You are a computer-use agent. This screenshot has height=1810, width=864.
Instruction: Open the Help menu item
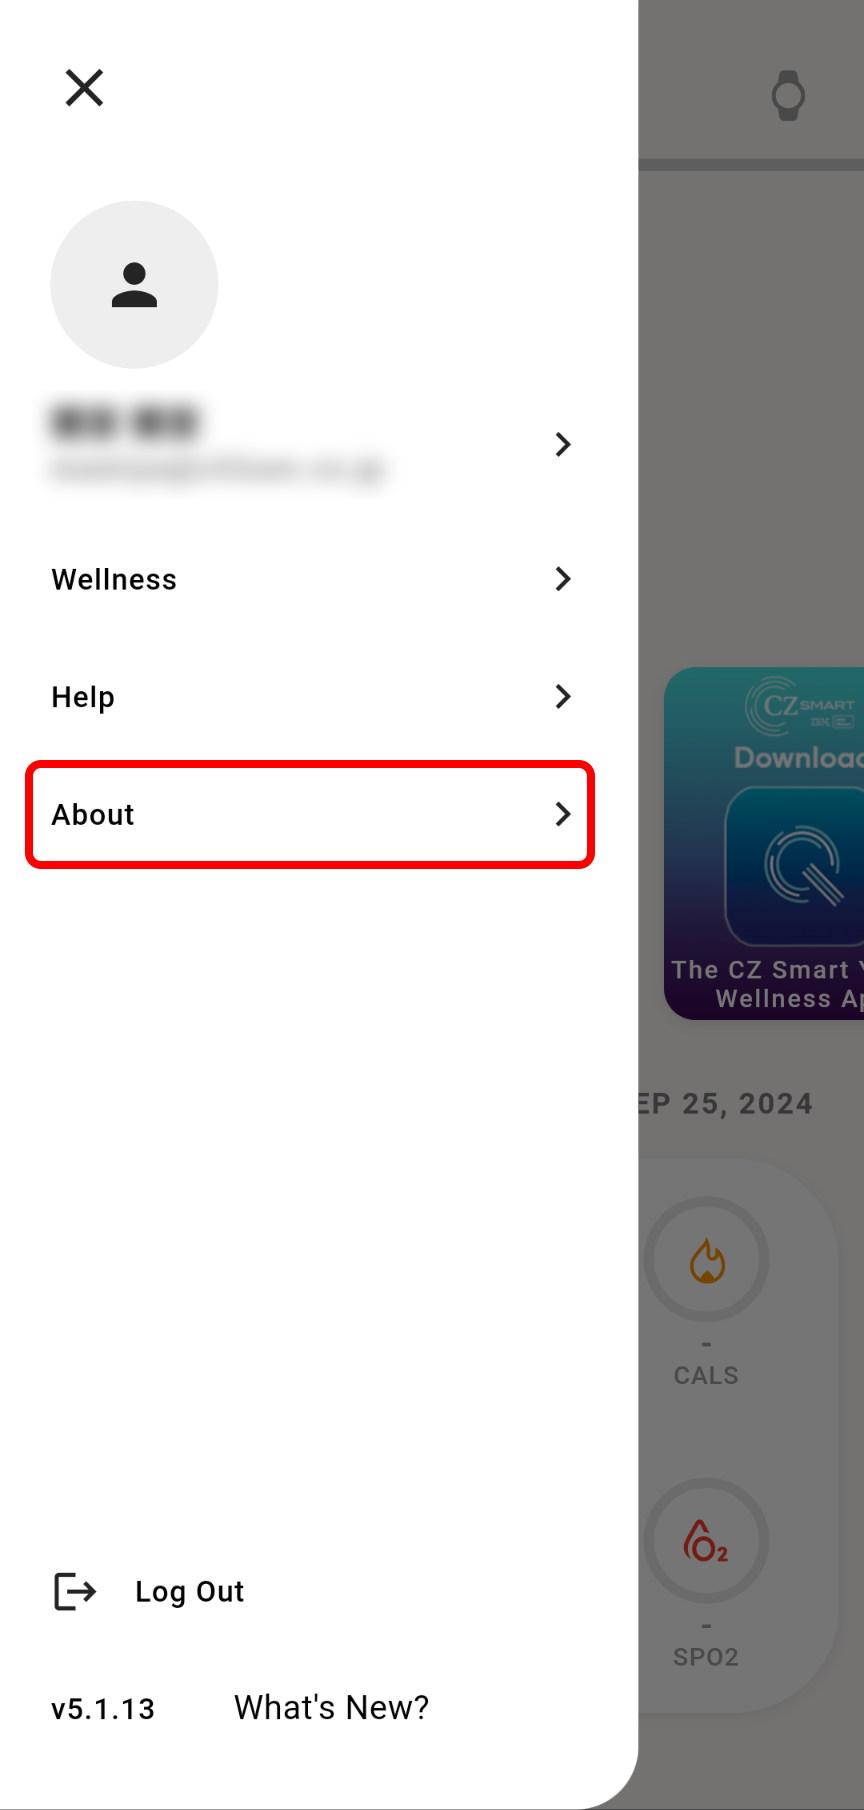coord(310,697)
